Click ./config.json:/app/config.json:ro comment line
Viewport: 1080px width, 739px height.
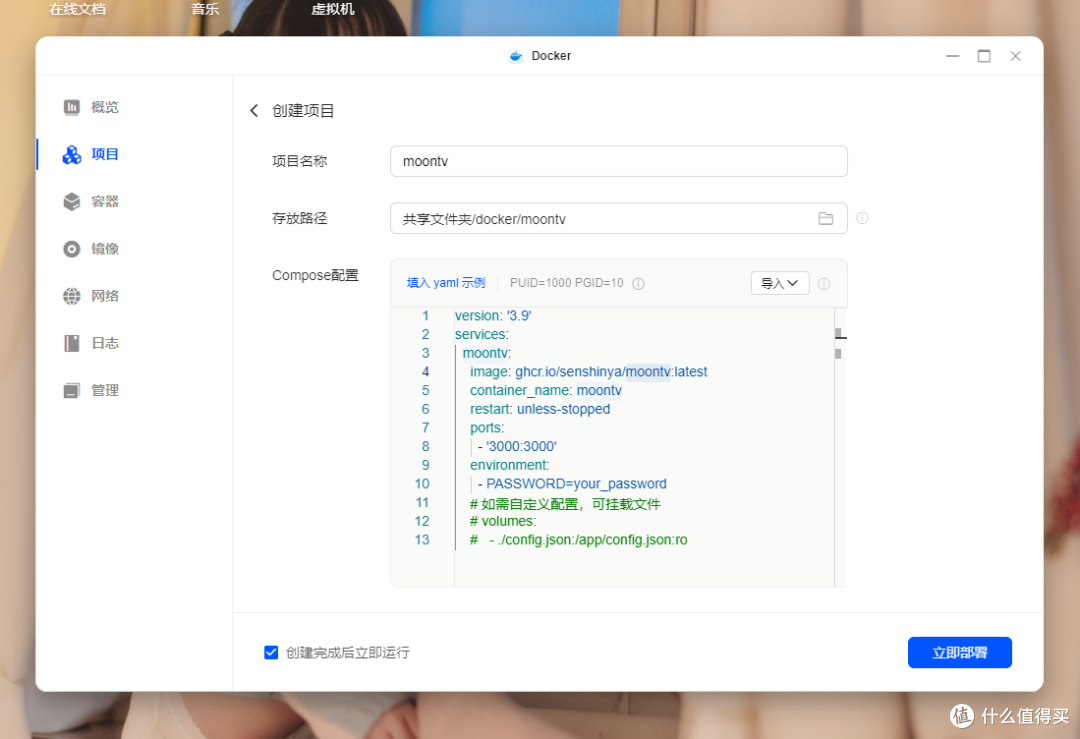579,540
